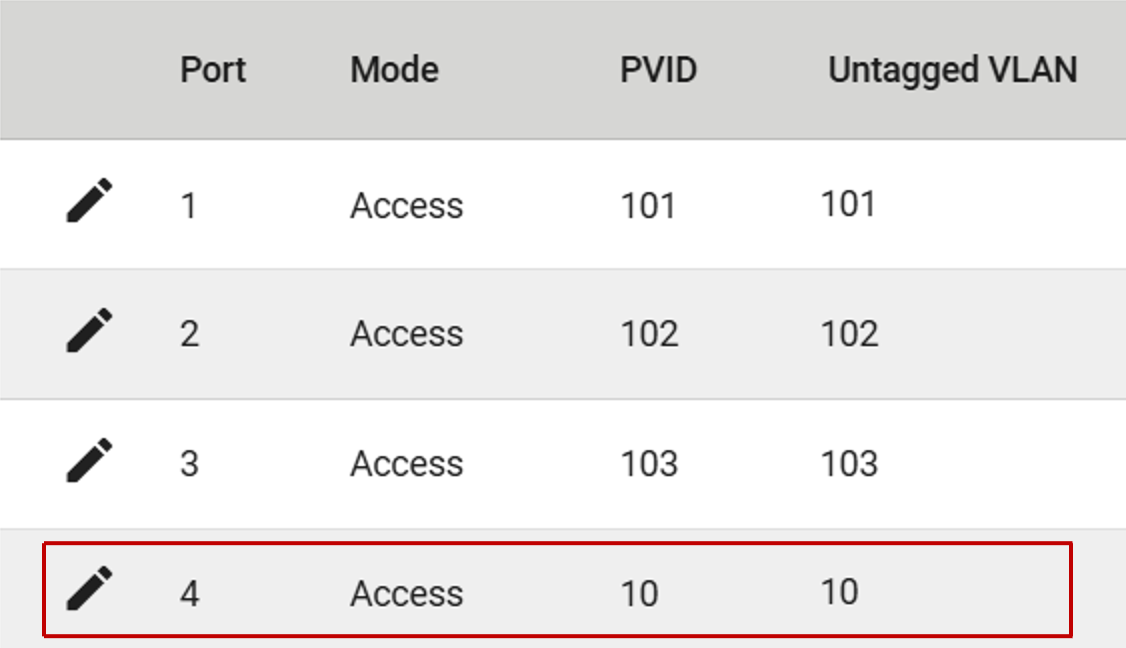The height and width of the screenshot is (648, 1126).
Task: Click PVID value 101 in port 1 row
Action: pos(648,206)
